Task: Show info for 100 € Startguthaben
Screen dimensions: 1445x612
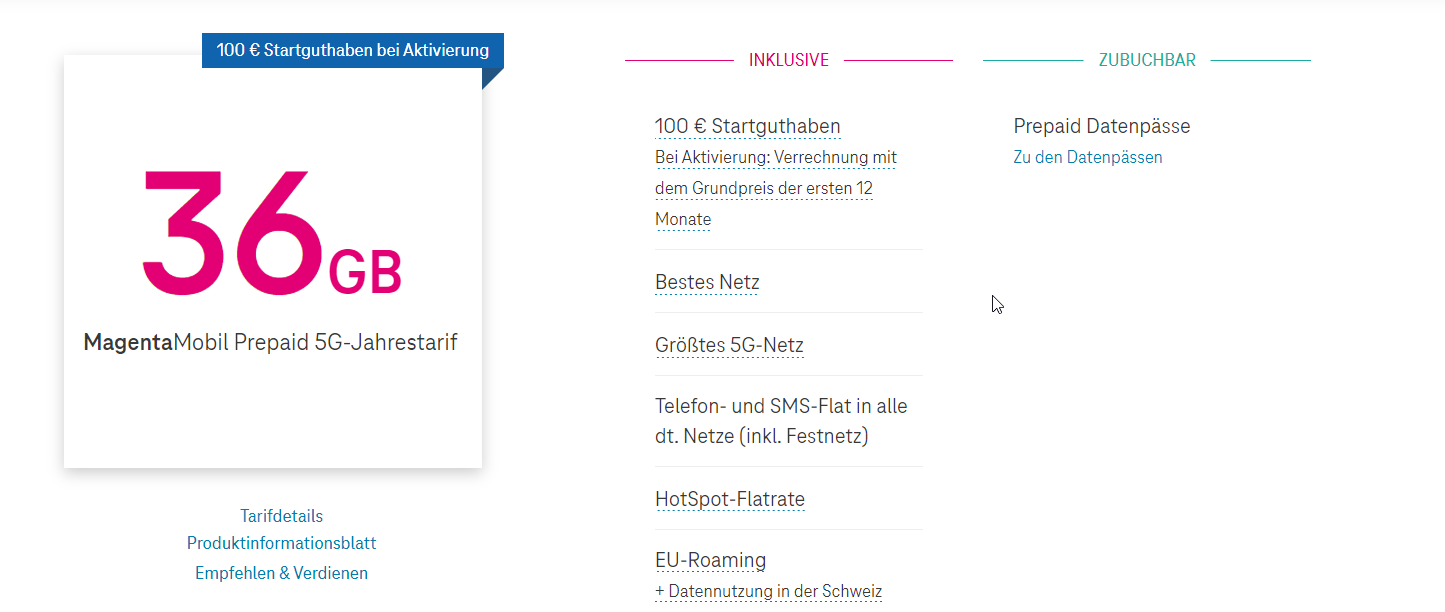Action: [747, 126]
